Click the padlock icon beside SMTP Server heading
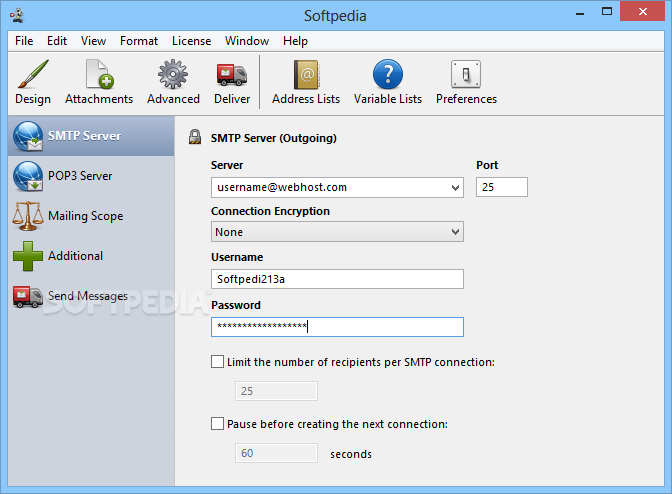The image size is (672, 494). point(195,137)
